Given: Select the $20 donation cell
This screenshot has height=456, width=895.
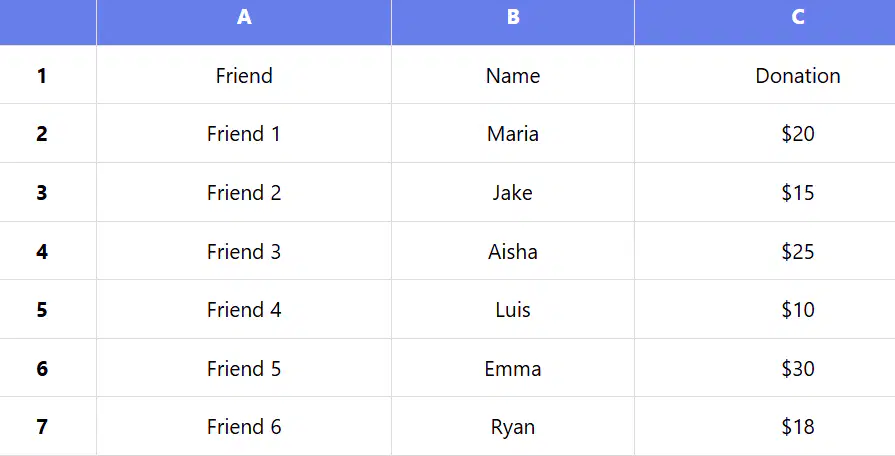Looking at the screenshot, I should 765,134.
